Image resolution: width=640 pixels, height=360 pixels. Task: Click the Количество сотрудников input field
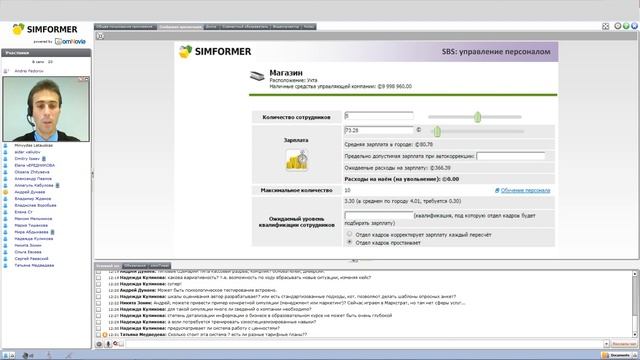(x=379, y=116)
